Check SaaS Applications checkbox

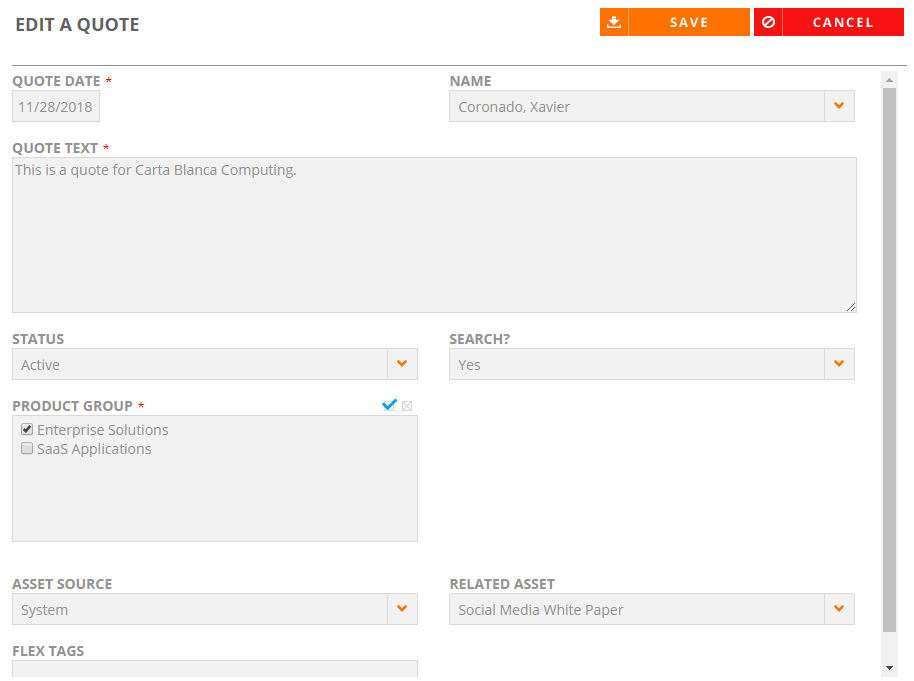pos(27,448)
